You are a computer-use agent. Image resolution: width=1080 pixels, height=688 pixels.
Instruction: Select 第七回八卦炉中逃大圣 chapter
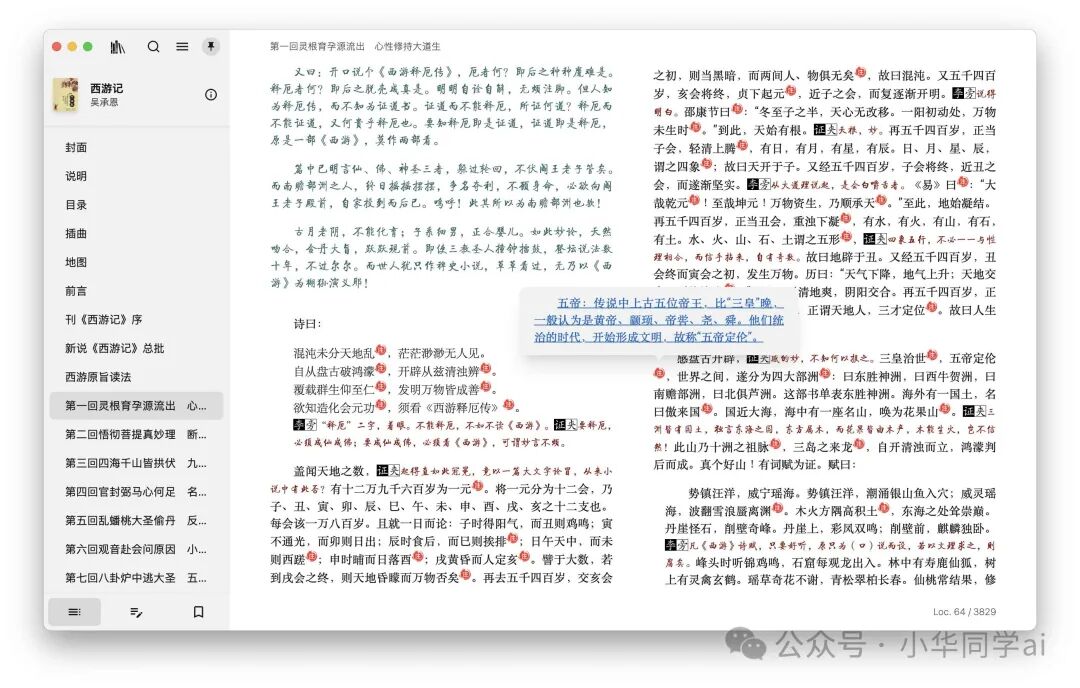pyautogui.click(x=136, y=578)
